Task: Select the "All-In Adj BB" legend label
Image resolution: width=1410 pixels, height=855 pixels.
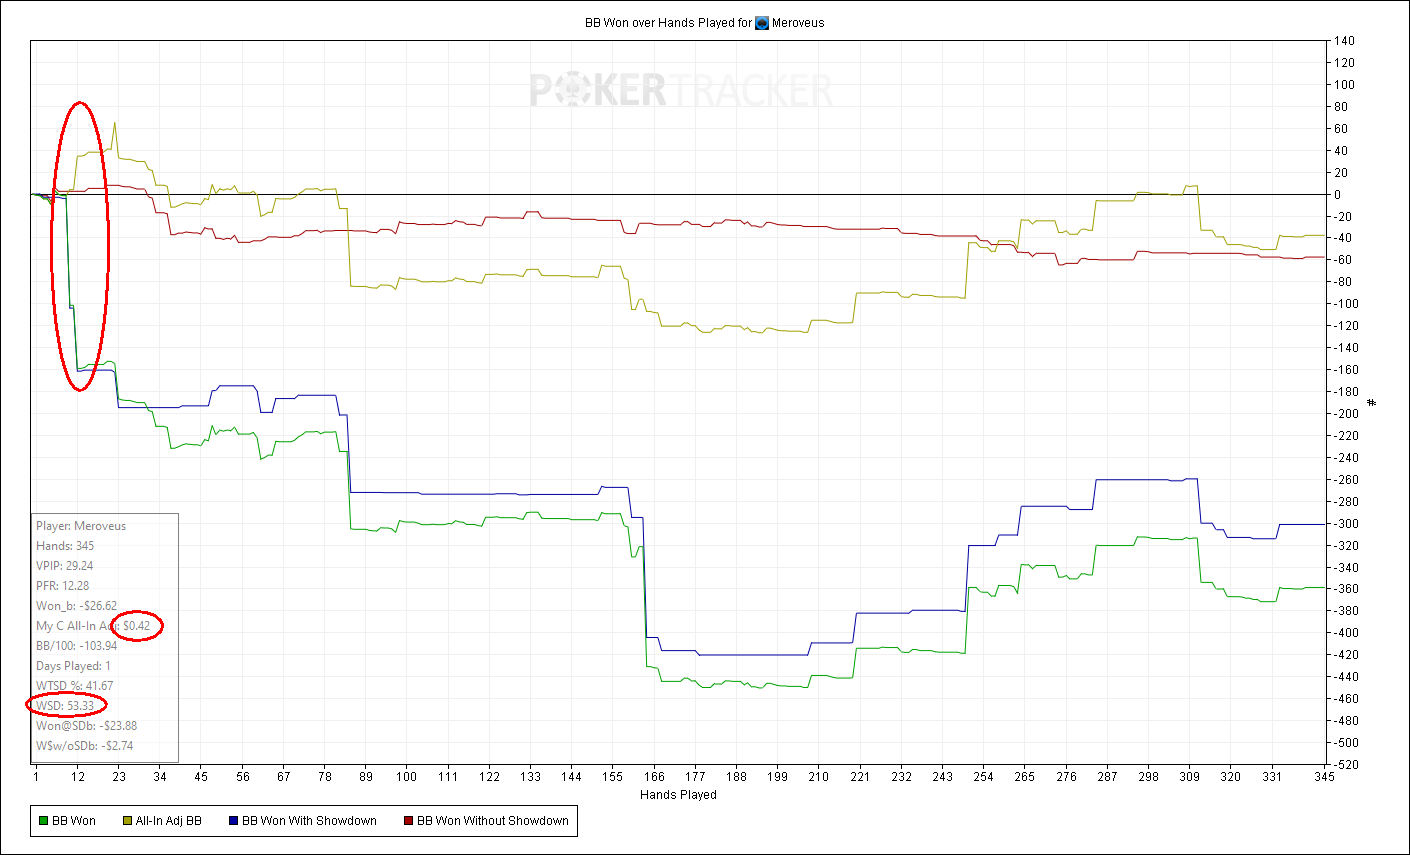Action: [169, 821]
